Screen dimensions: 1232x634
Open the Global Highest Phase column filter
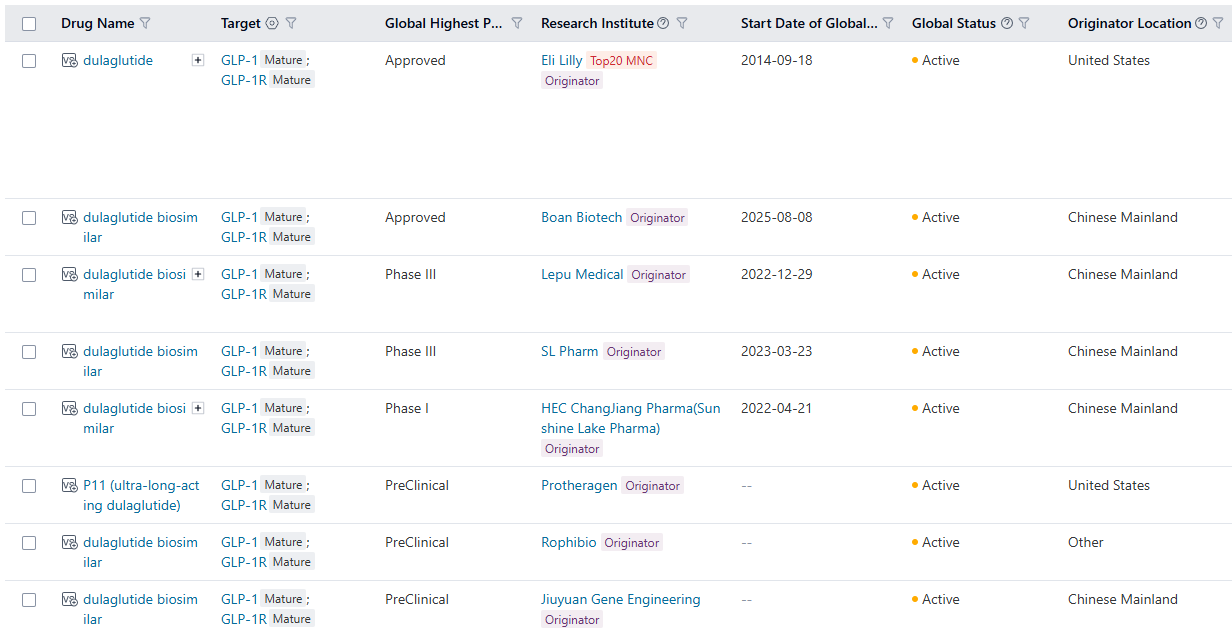[x=517, y=23]
